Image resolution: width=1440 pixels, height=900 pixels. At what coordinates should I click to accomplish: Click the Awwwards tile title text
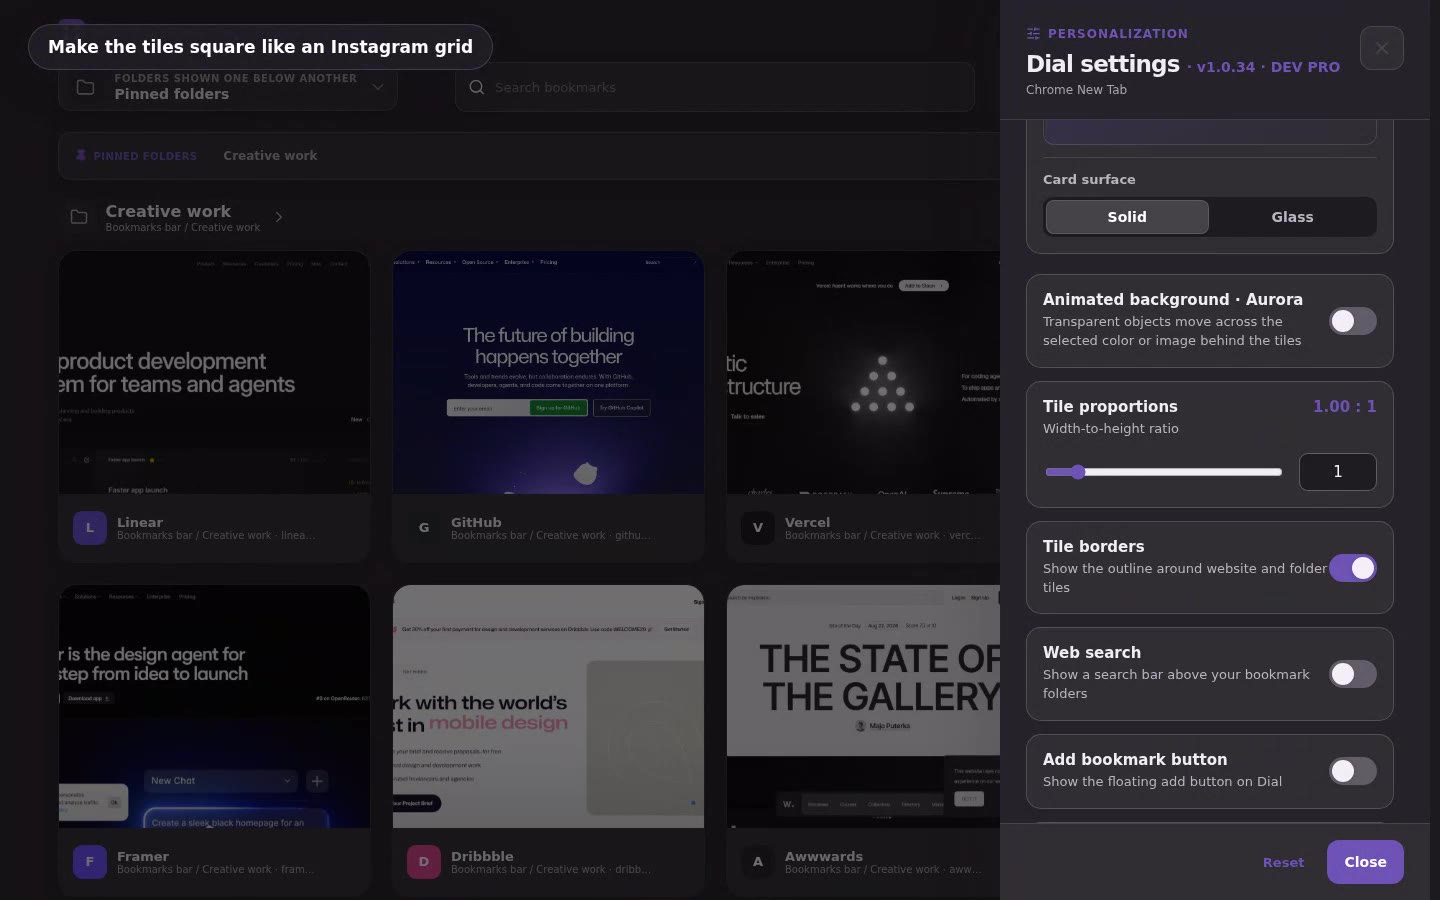coord(824,856)
